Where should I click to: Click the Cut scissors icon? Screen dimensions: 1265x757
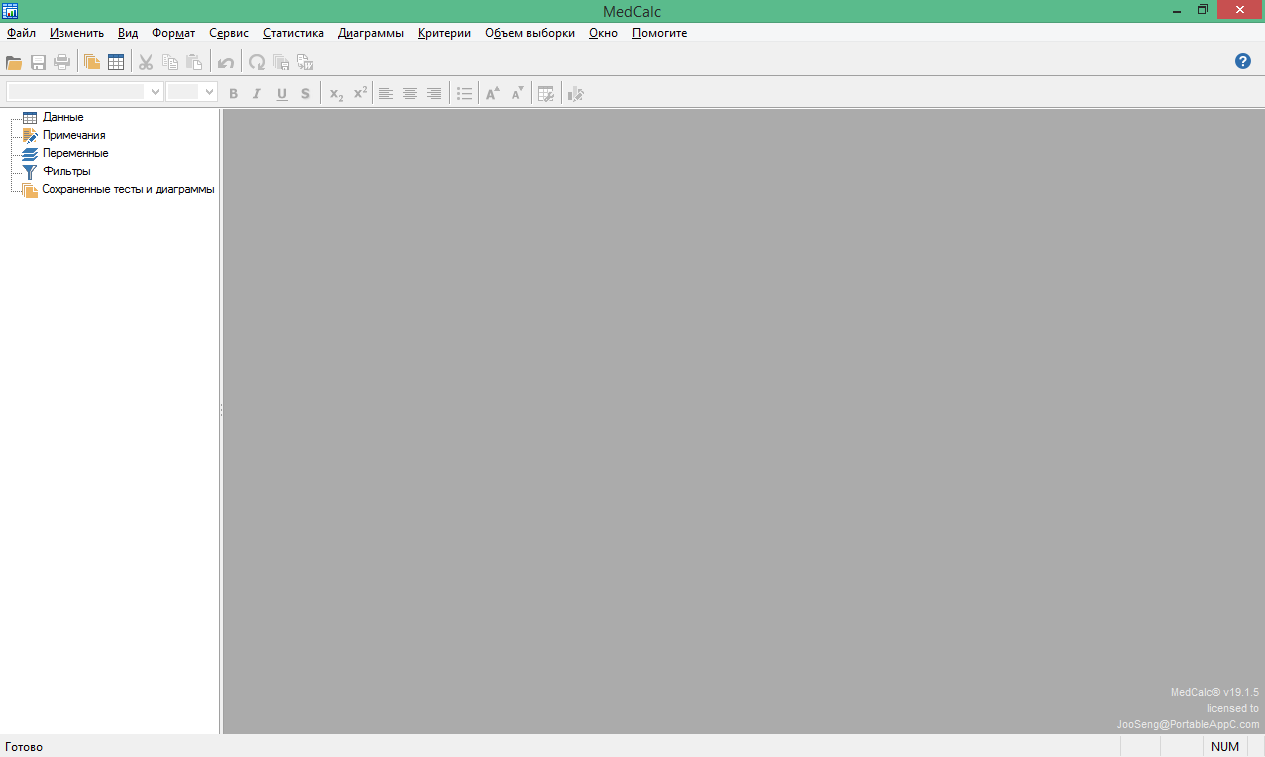(146, 62)
